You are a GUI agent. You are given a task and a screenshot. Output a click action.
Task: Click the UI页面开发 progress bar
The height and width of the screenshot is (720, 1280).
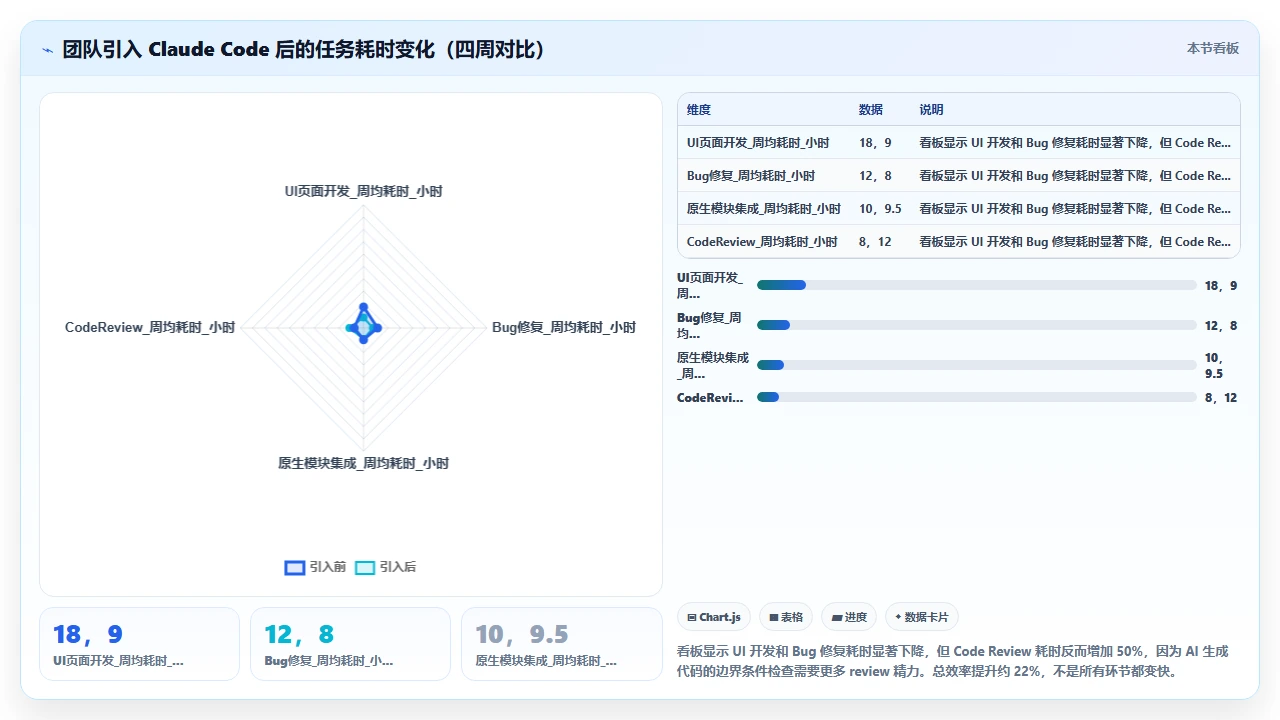pos(977,285)
